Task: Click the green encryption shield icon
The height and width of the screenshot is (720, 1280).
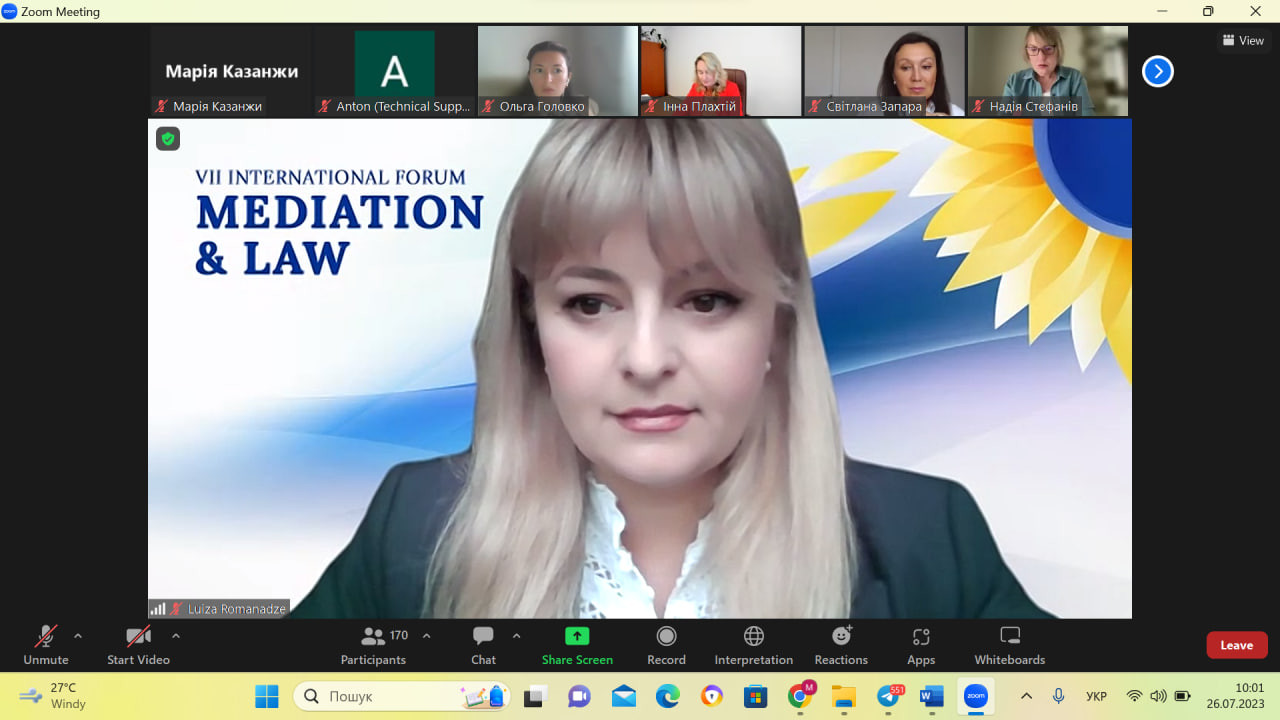Action: [168, 139]
